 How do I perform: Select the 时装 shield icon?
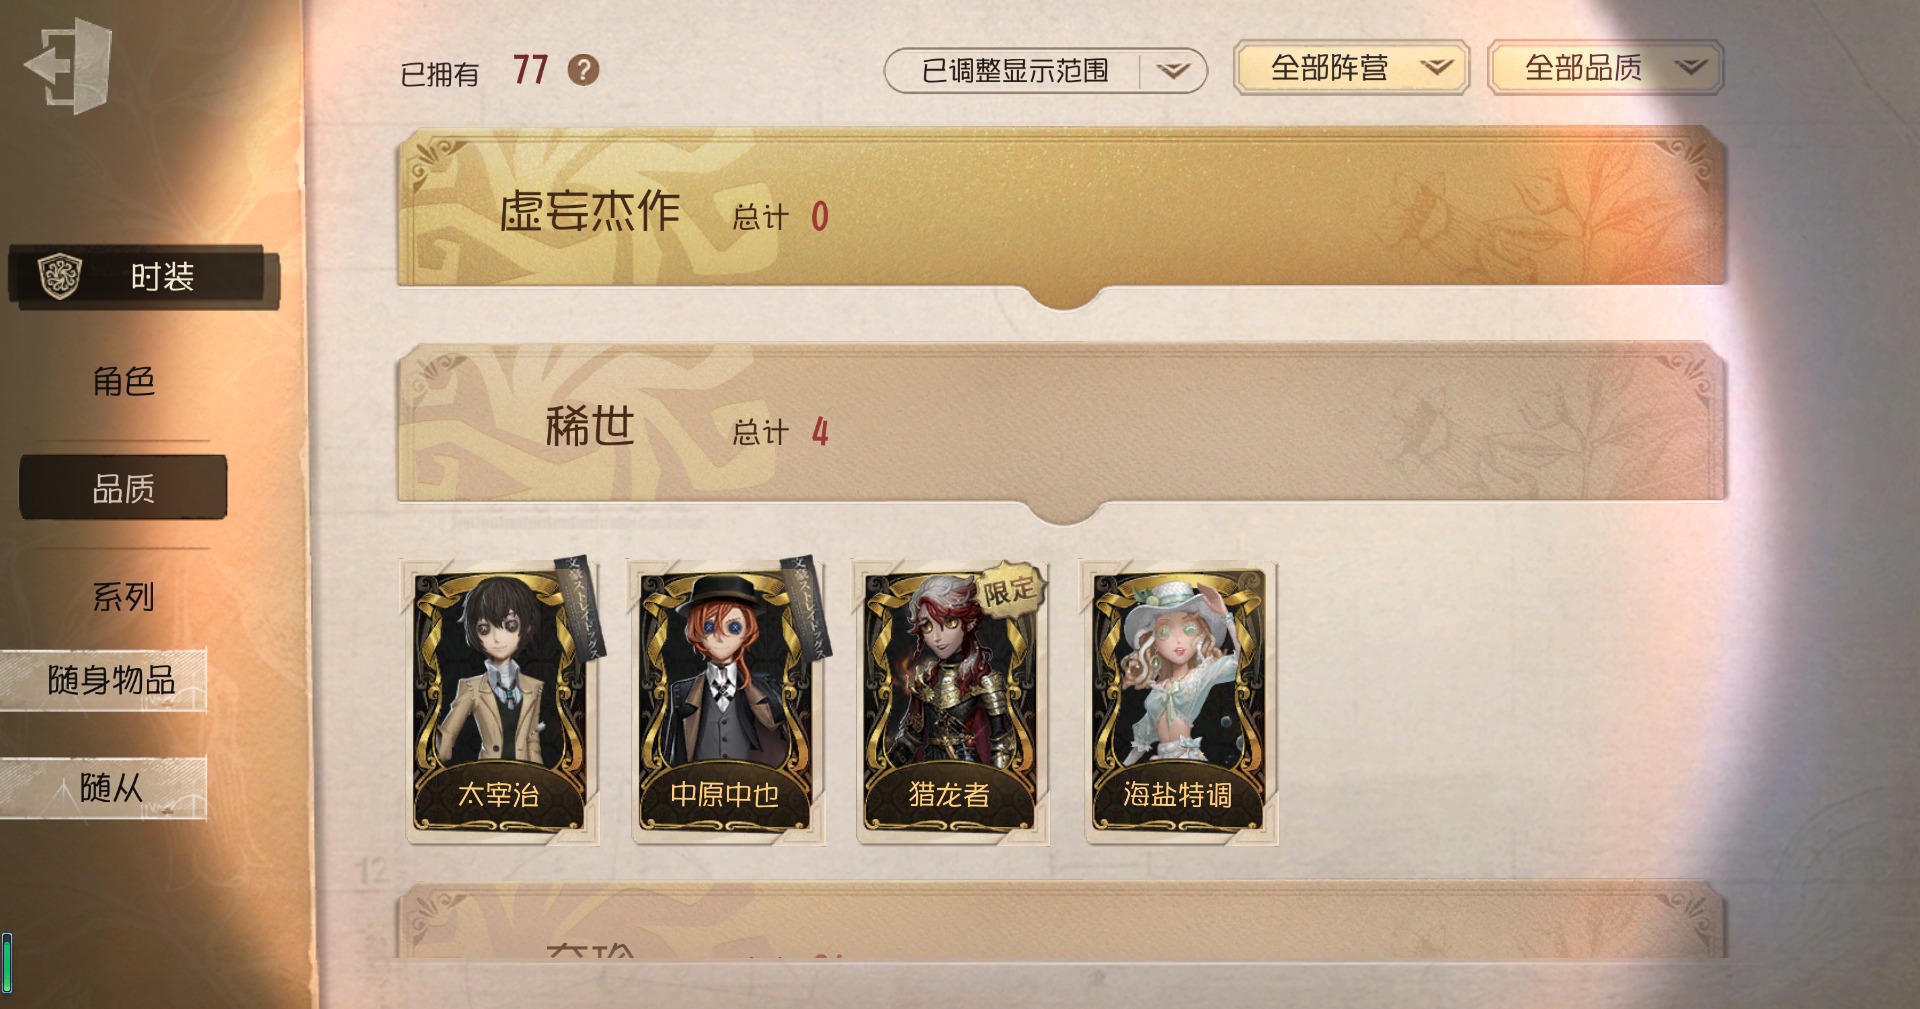(x=59, y=276)
